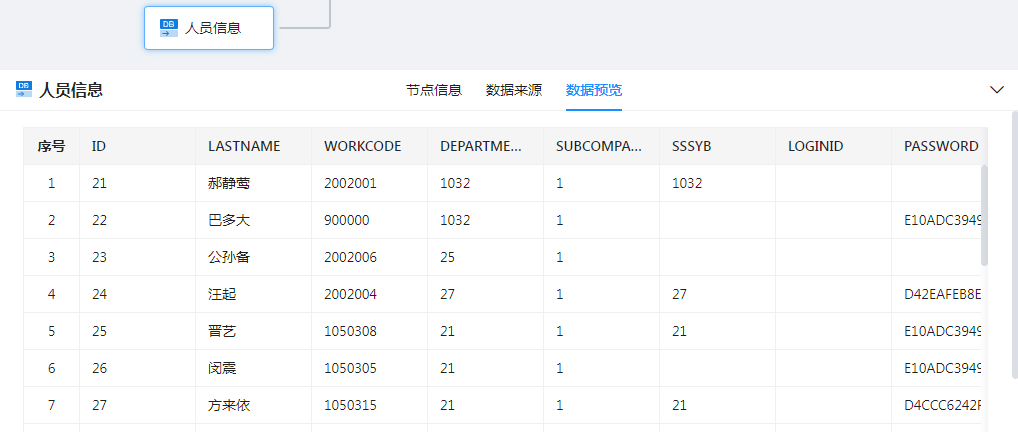The width and height of the screenshot is (1018, 438).
Task: Click the LASTNAME column header
Action: (244, 146)
